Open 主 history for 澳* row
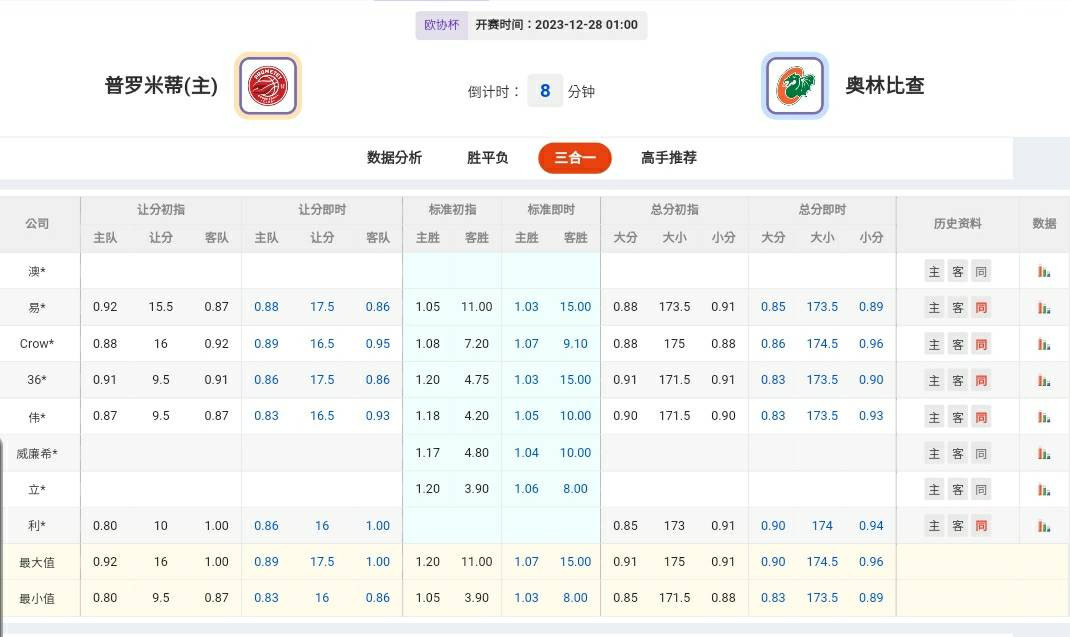Screen dimensions: 1070x637 point(934,272)
